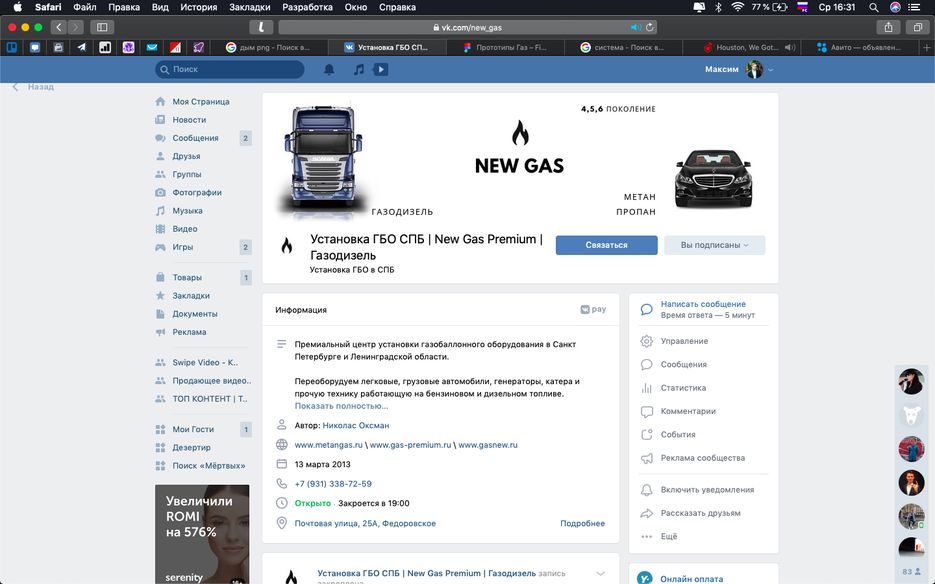Click the VK Поиск search field
Viewport: 935px width, 584px height.
tap(230, 70)
